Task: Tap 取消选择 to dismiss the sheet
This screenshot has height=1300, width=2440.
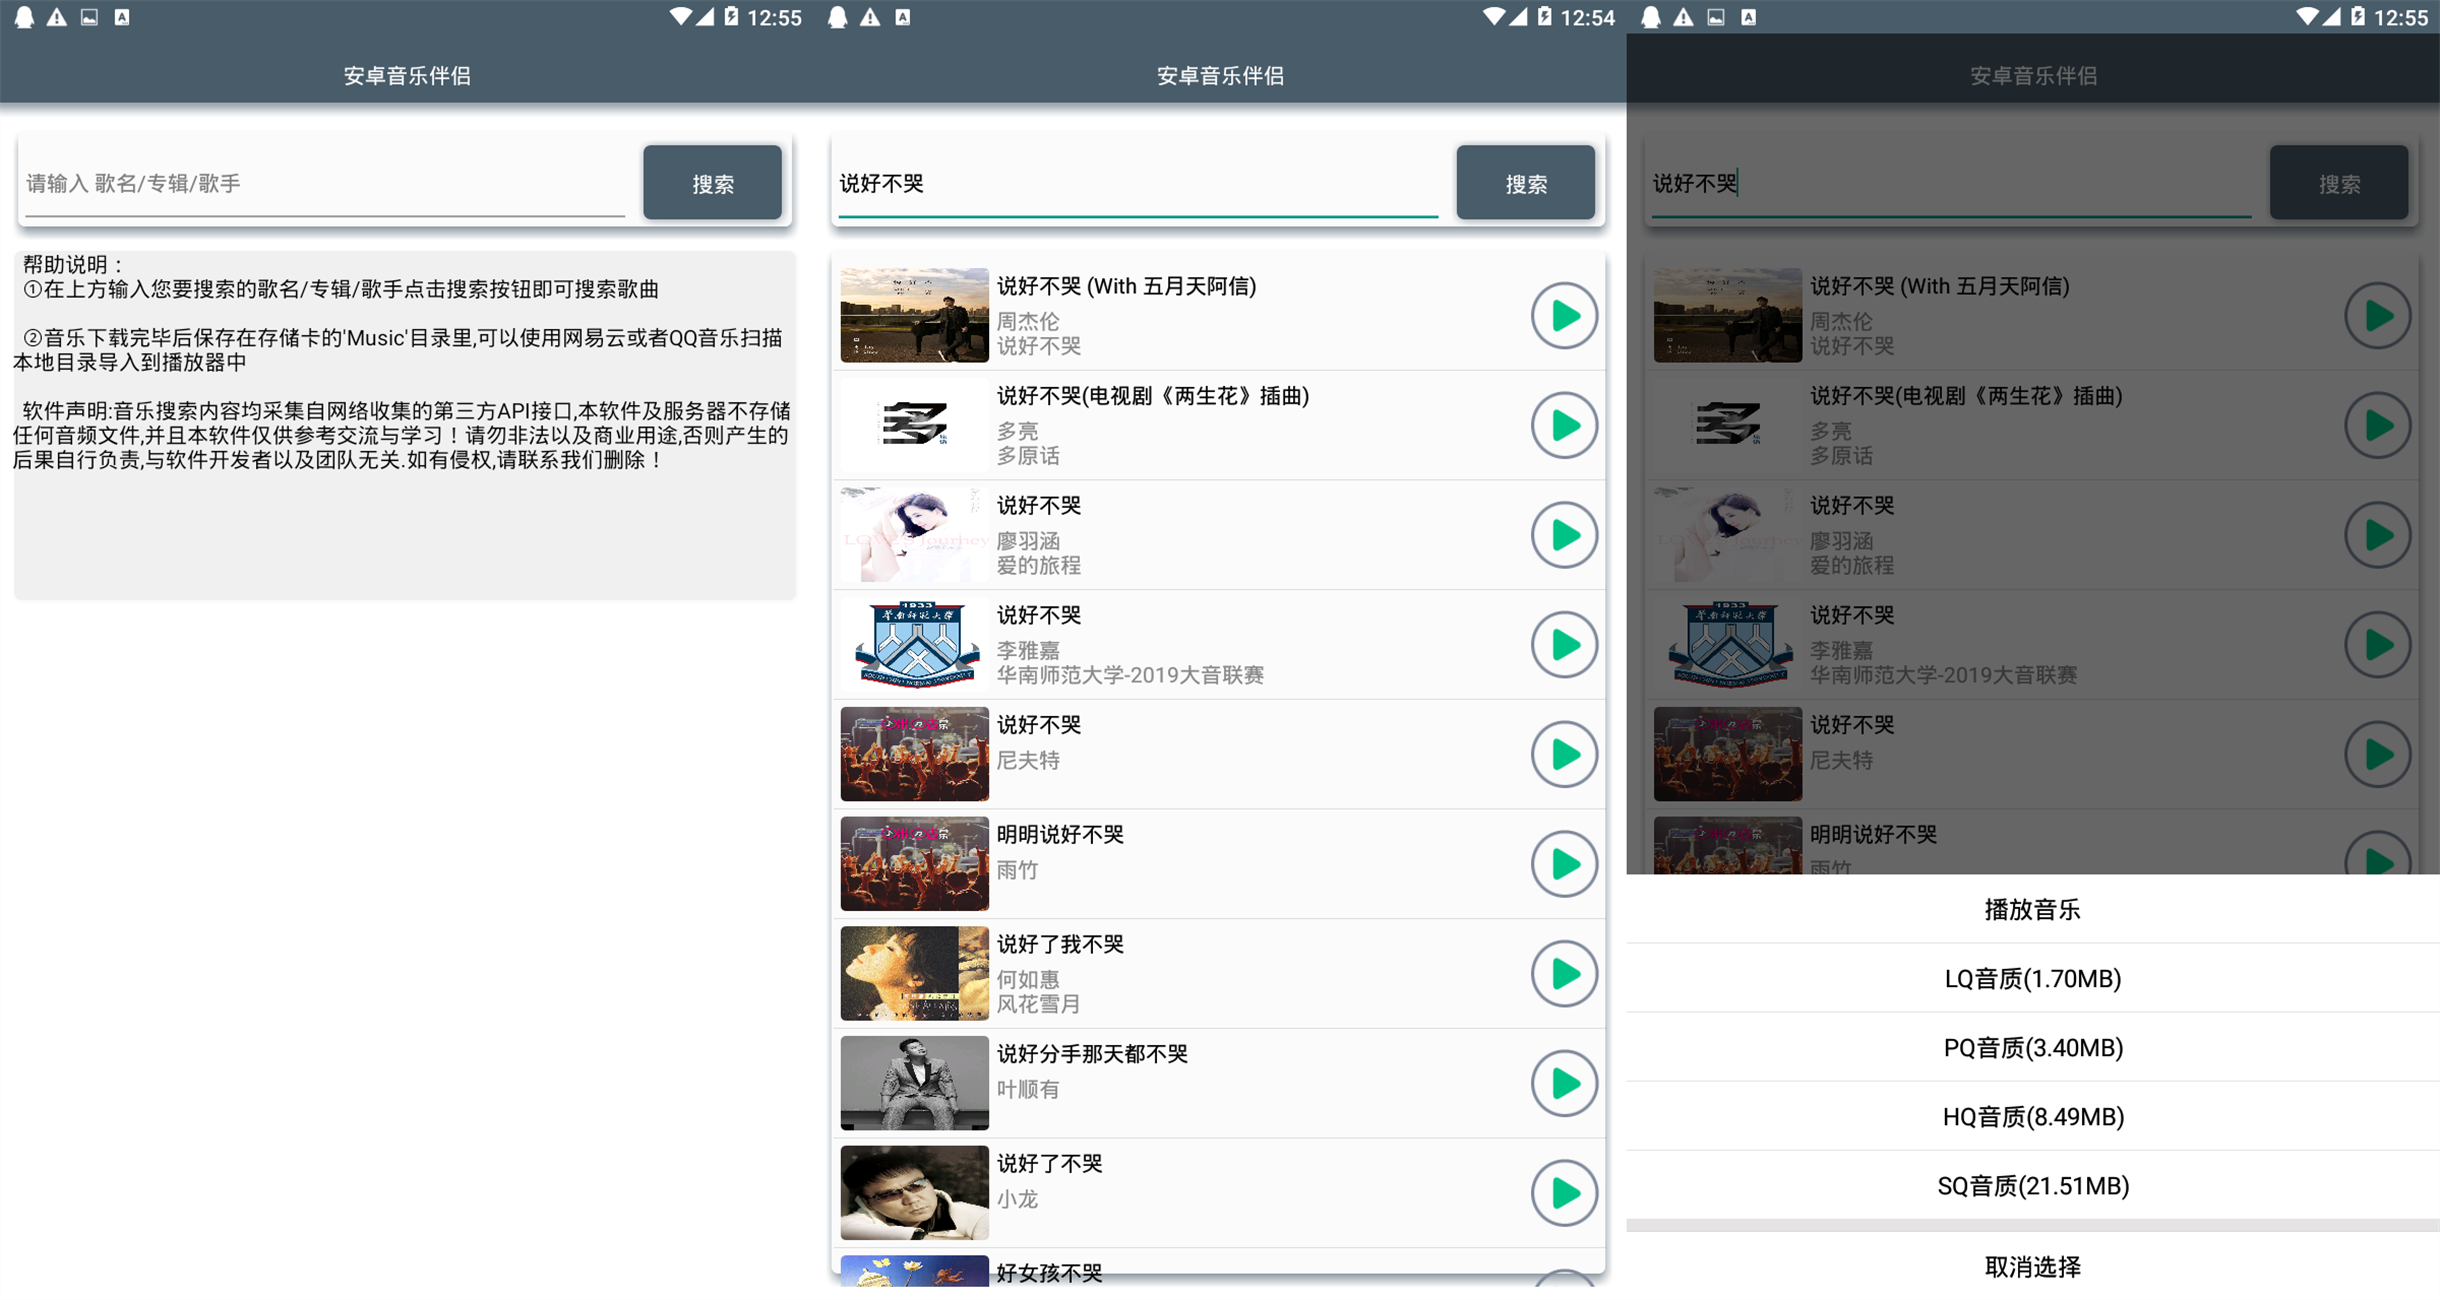Action: coord(2032,1266)
